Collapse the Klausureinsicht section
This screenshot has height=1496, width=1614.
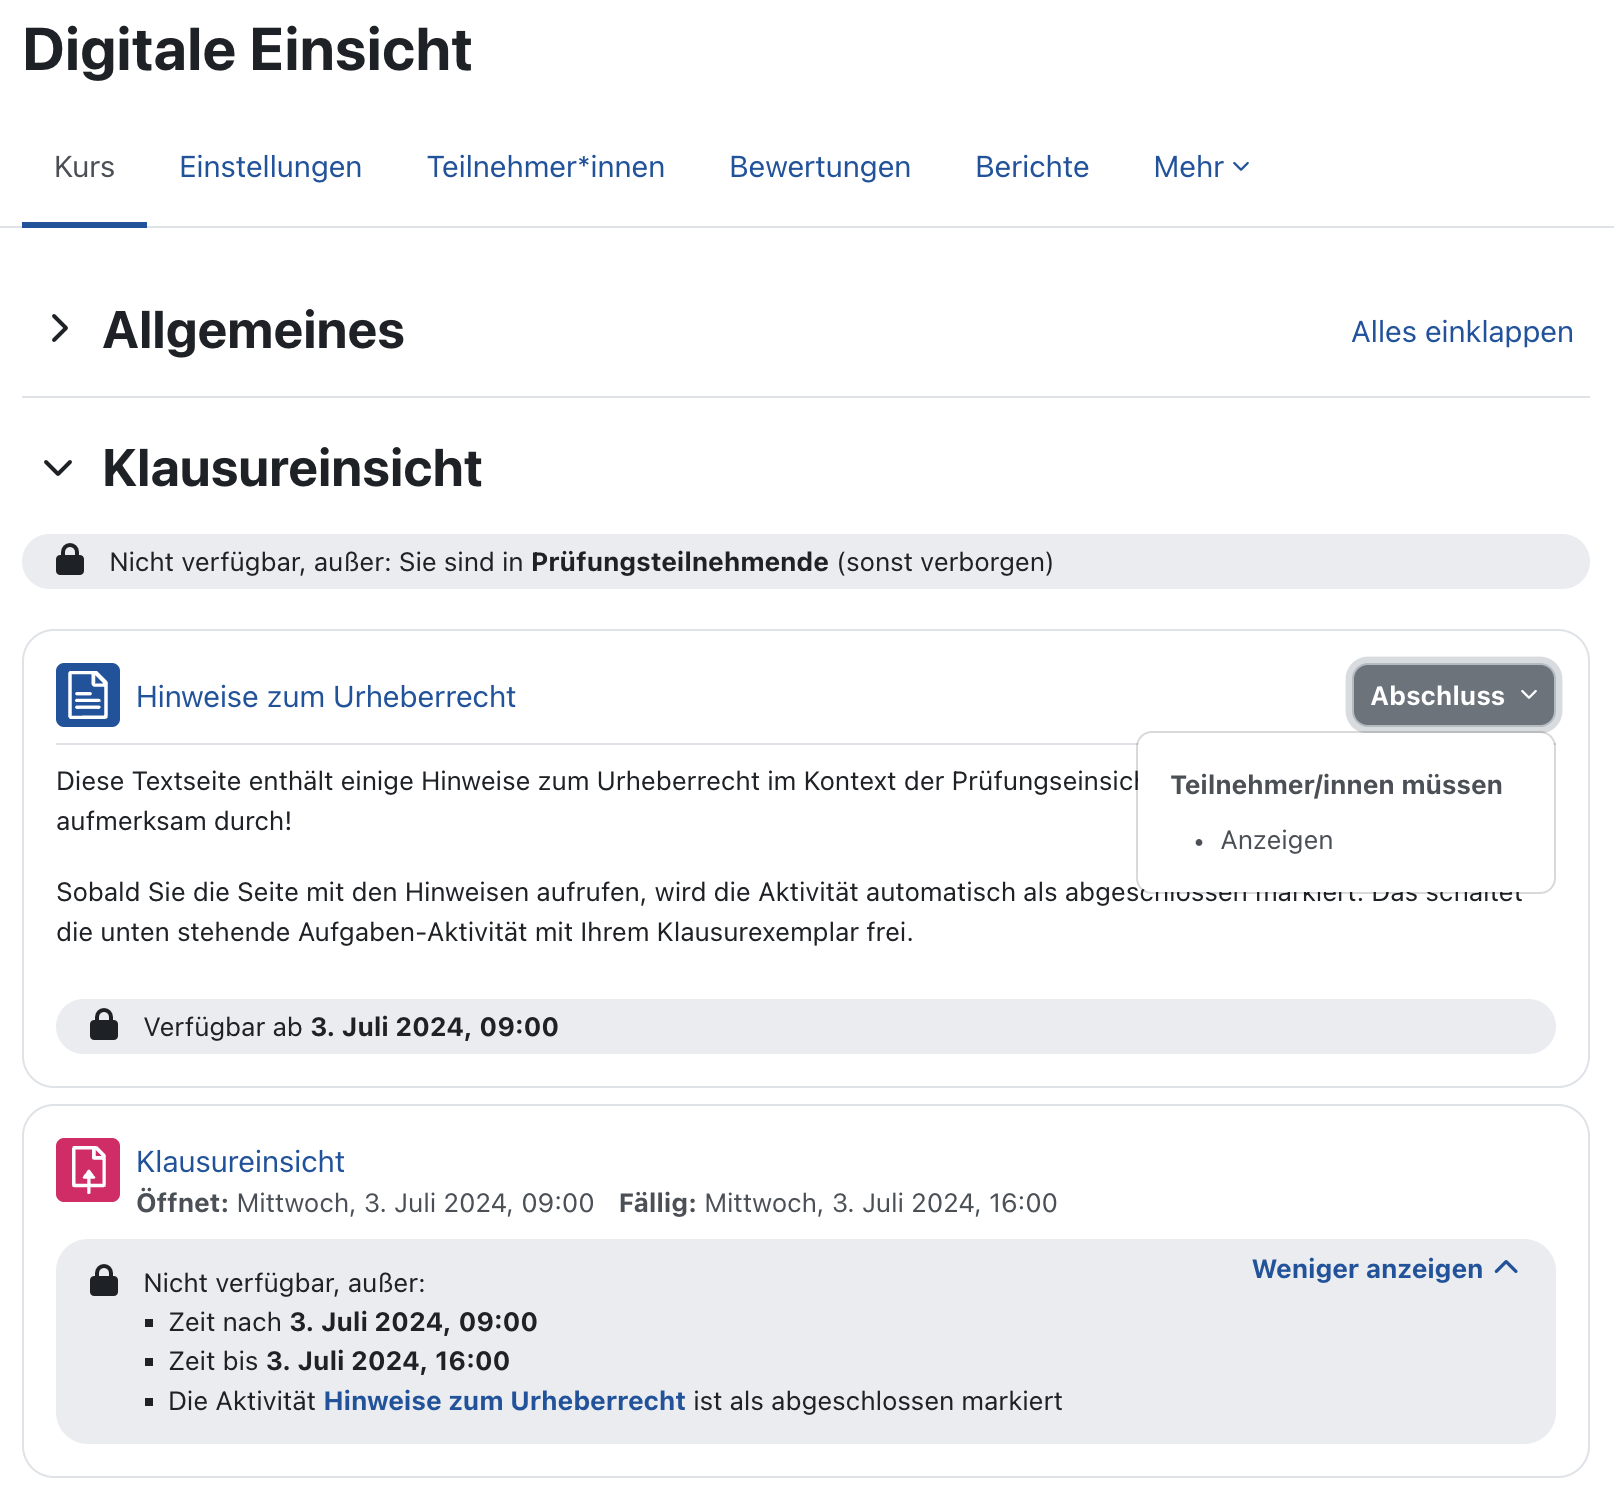coord(60,468)
